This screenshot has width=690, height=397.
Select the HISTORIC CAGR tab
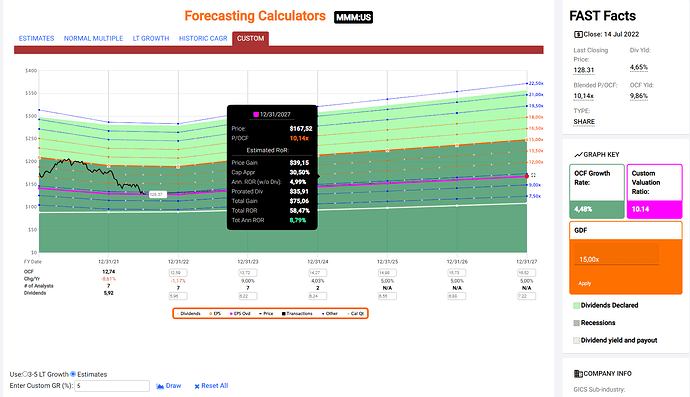203,38
